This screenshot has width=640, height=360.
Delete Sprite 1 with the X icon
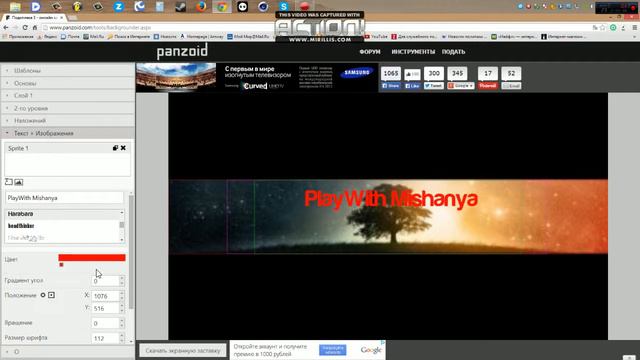point(123,148)
